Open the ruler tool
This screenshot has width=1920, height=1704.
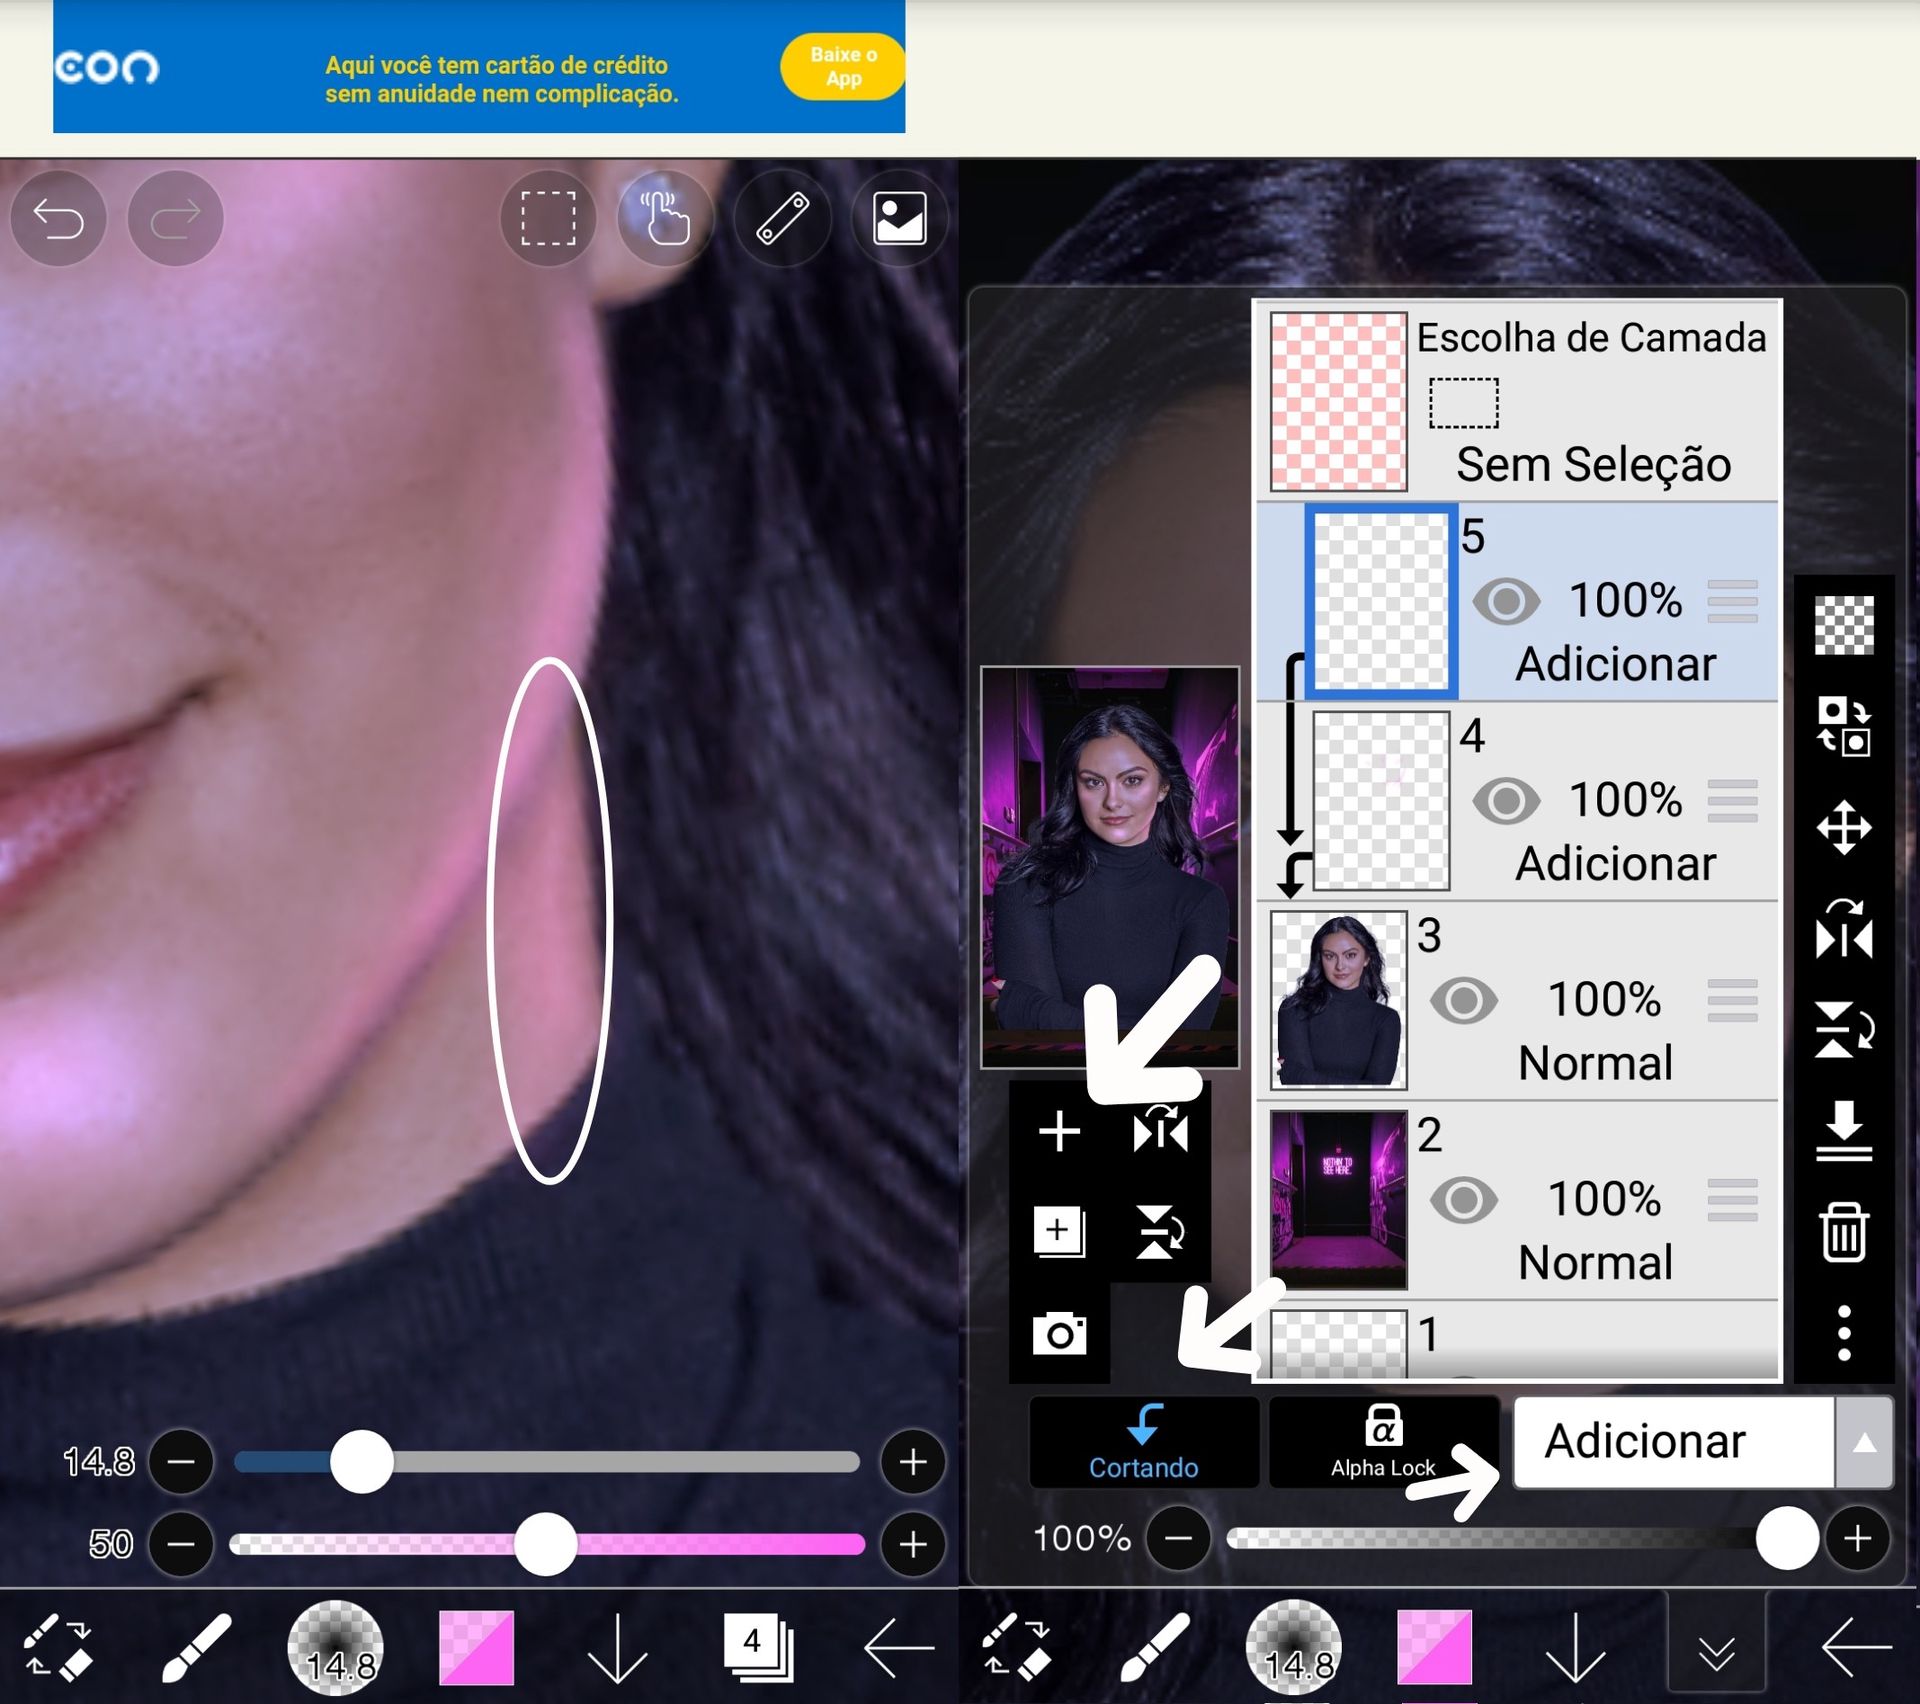coord(782,219)
